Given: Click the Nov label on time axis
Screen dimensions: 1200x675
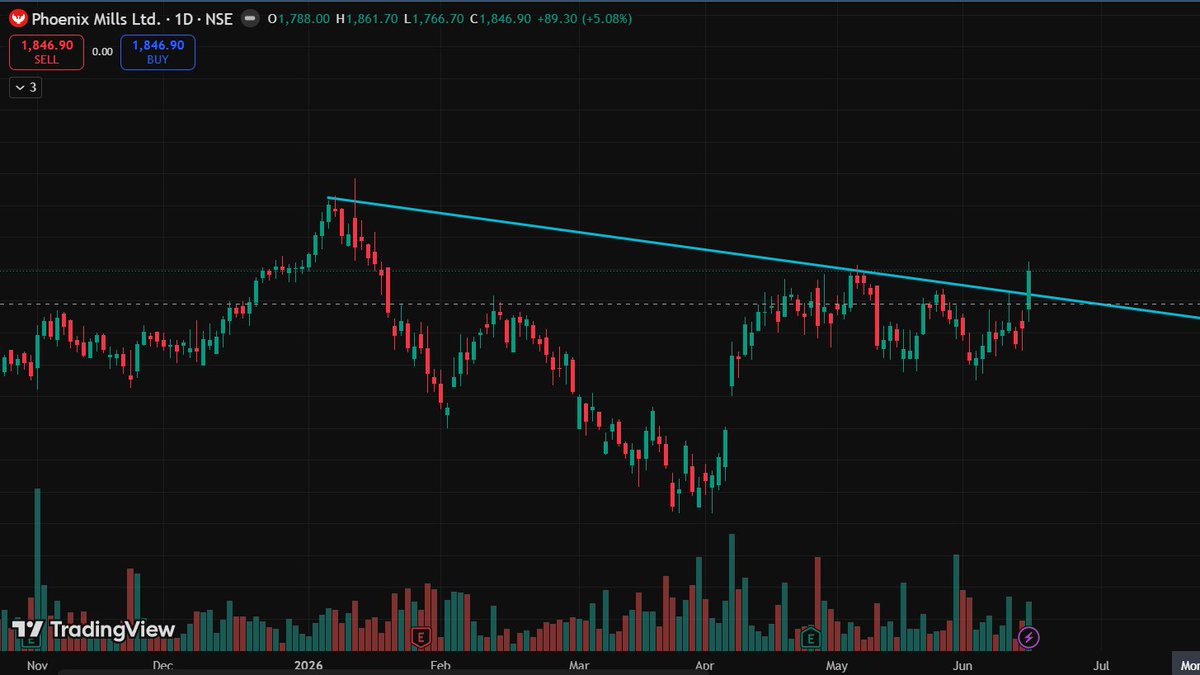Looking at the screenshot, I should tap(36, 665).
